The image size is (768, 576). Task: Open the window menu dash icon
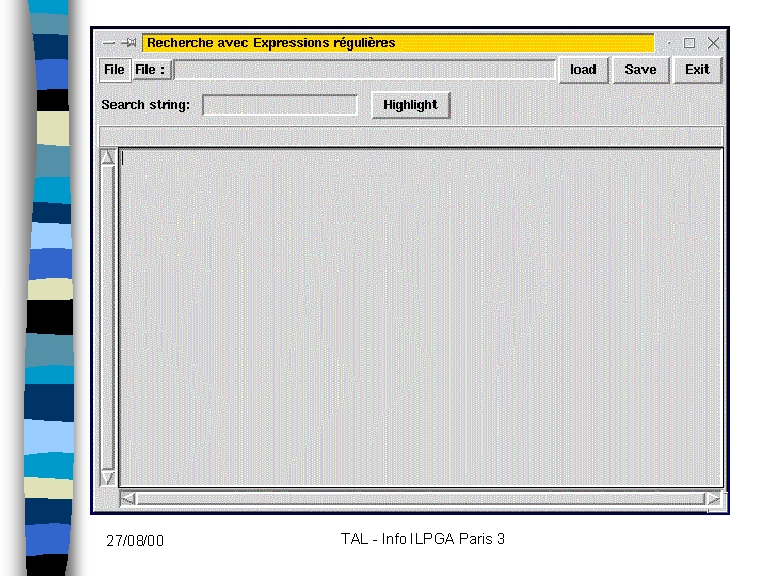(x=109, y=43)
